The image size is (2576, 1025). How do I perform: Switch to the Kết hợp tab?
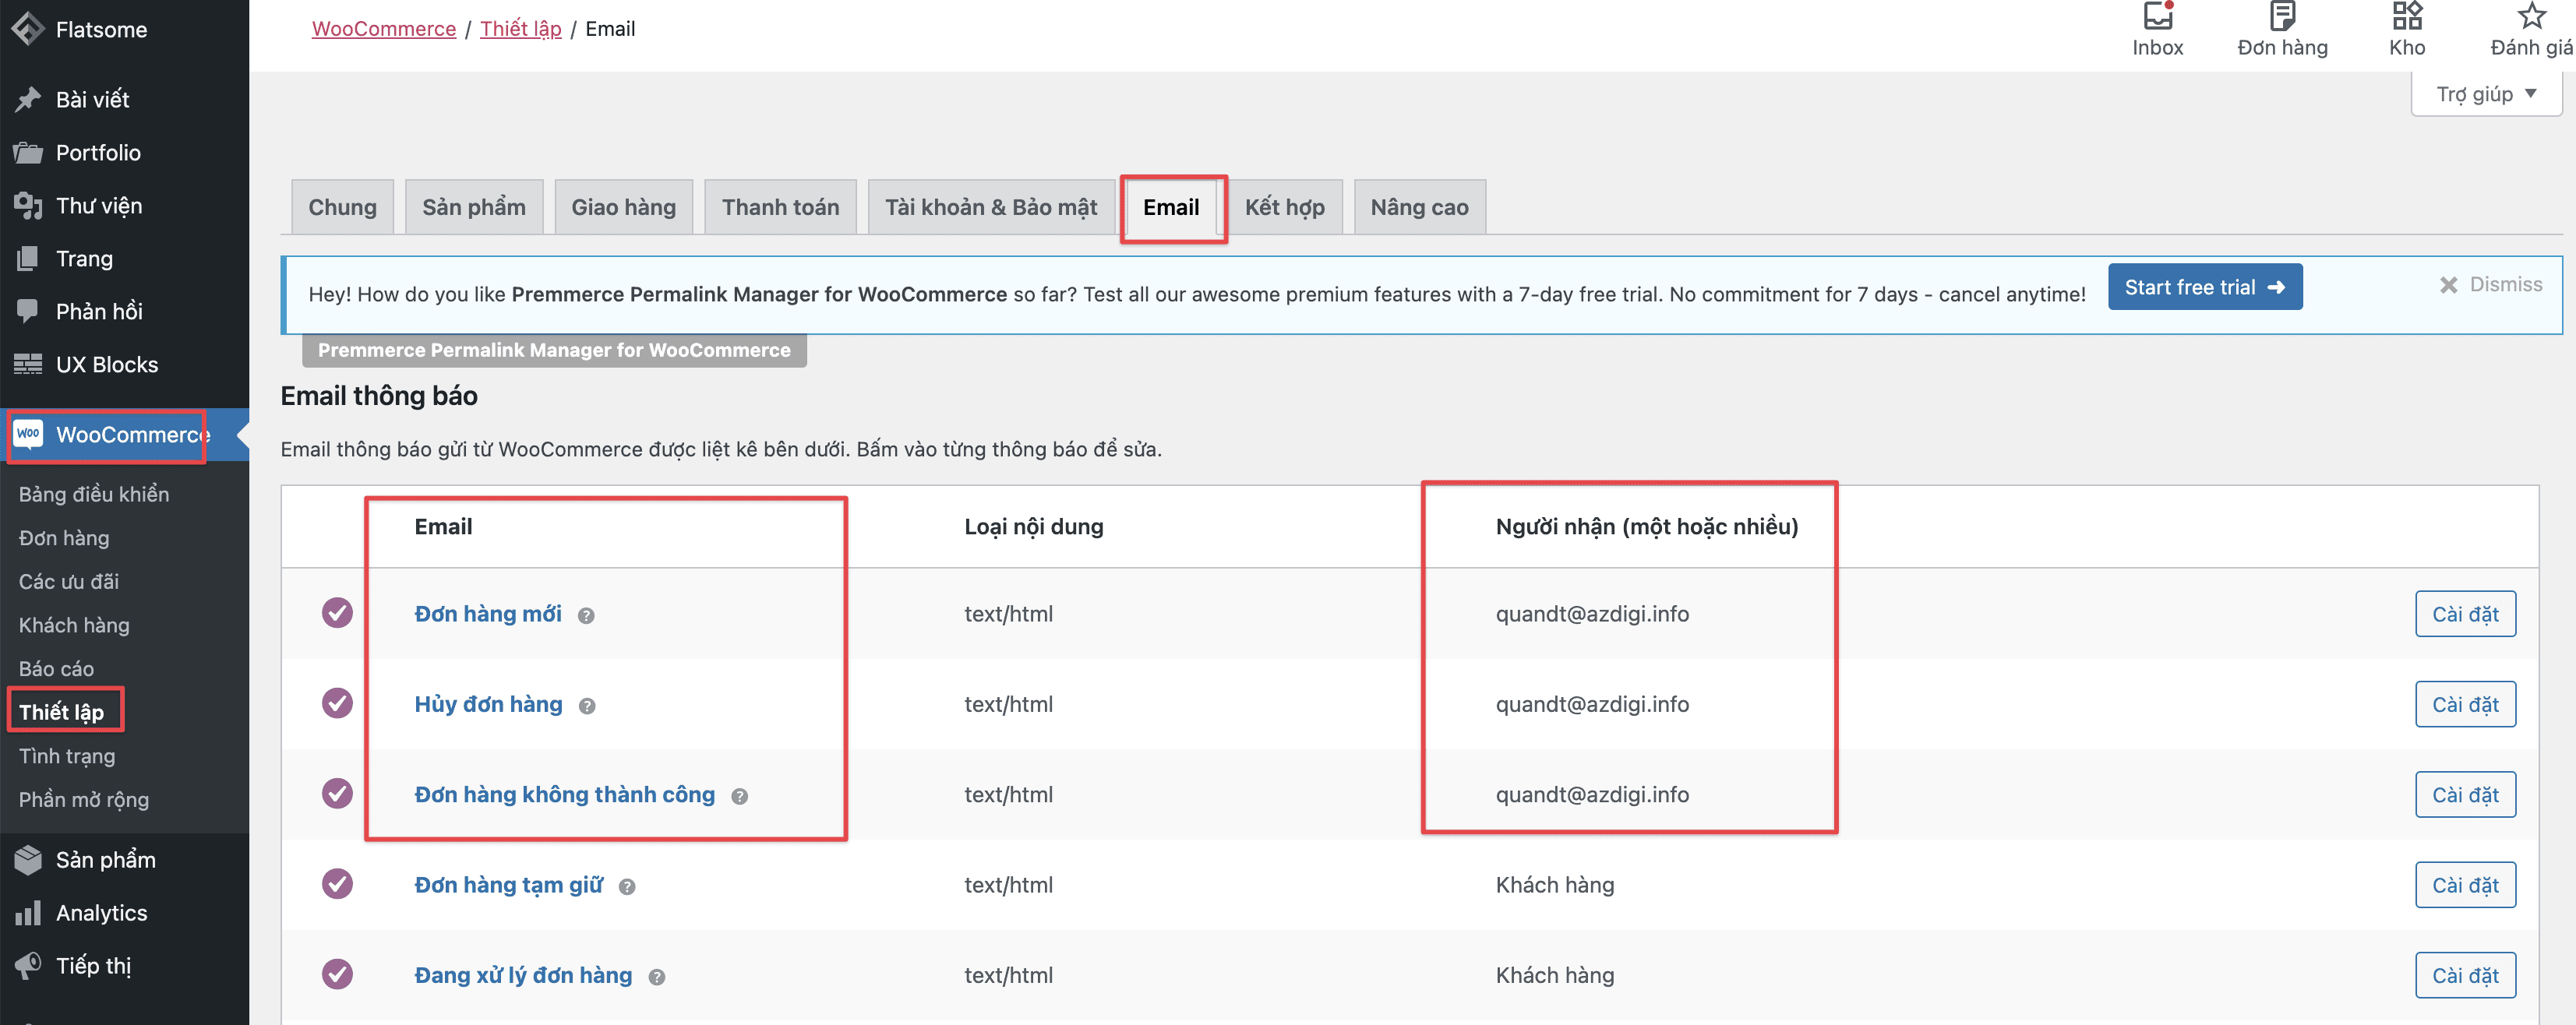point(1285,207)
